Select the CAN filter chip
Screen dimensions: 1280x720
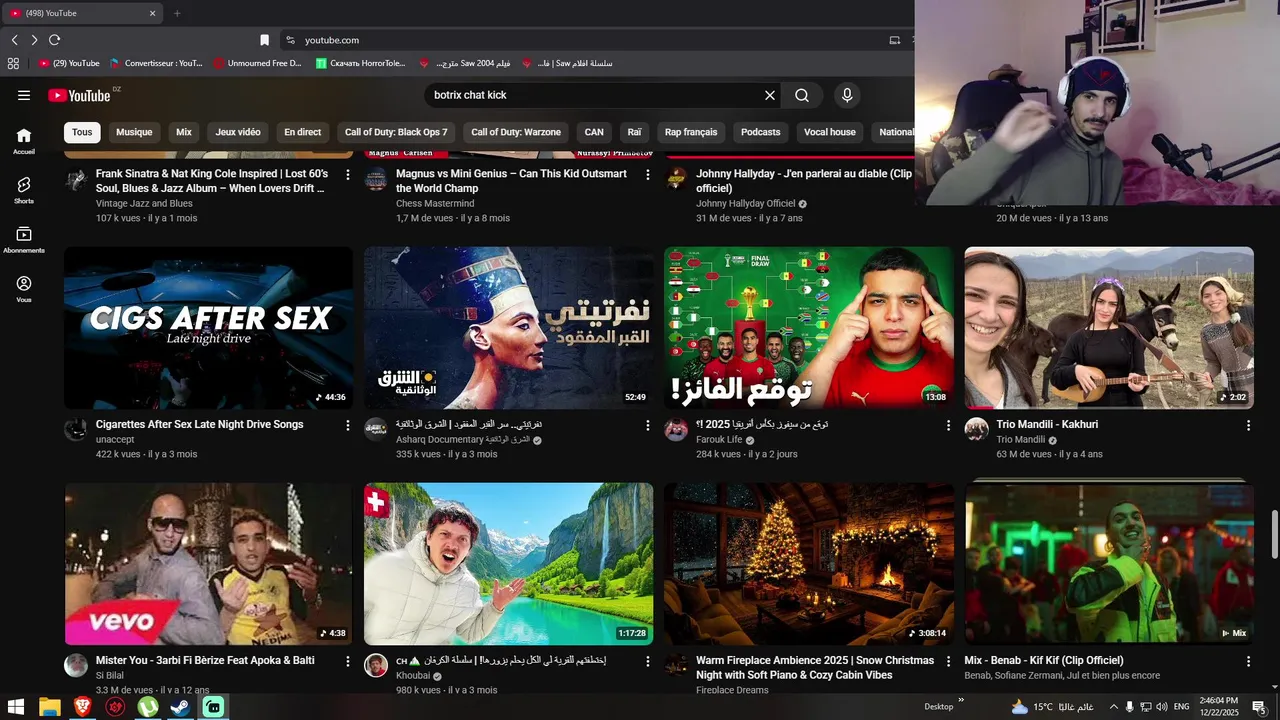[594, 132]
